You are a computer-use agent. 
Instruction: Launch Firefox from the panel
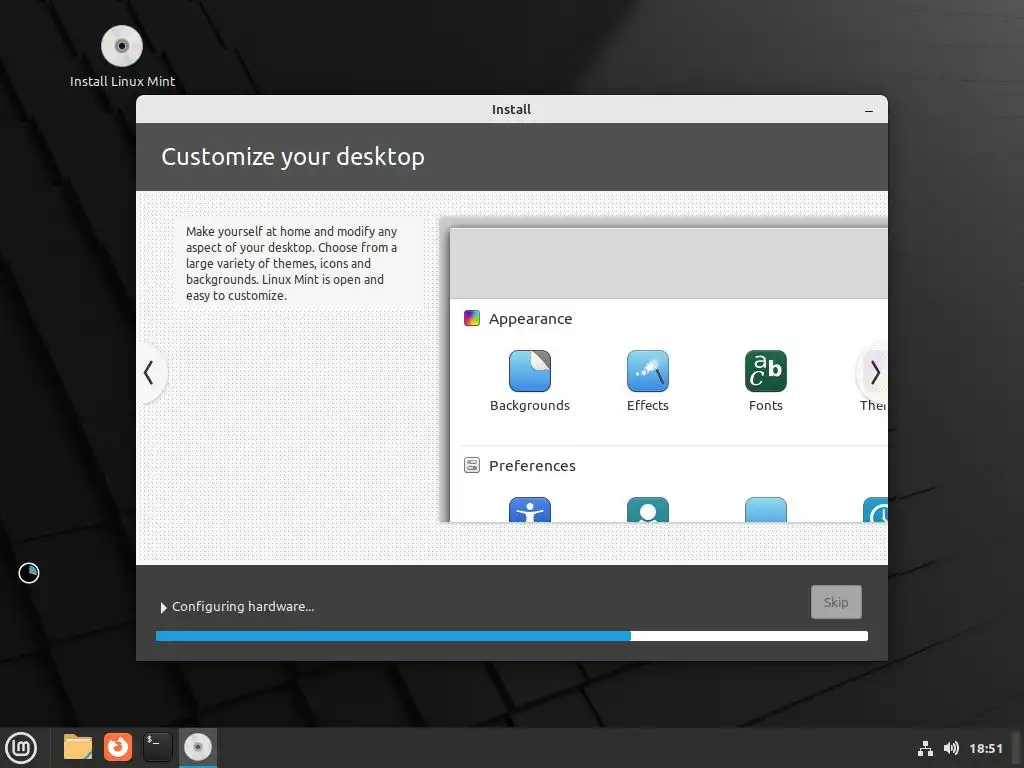(x=118, y=747)
